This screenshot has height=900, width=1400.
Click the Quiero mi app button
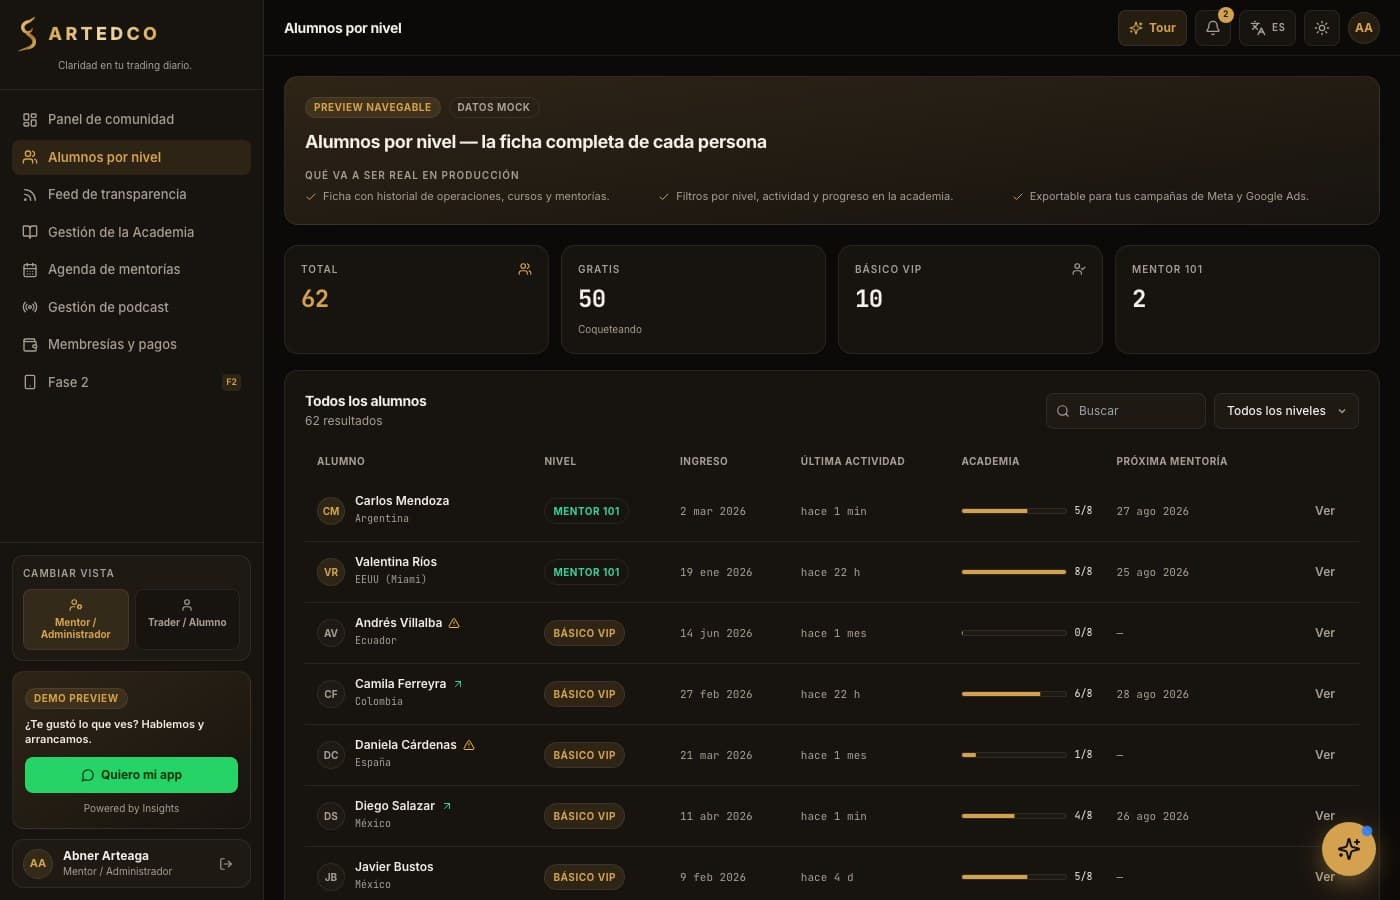click(x=131, y=775)
